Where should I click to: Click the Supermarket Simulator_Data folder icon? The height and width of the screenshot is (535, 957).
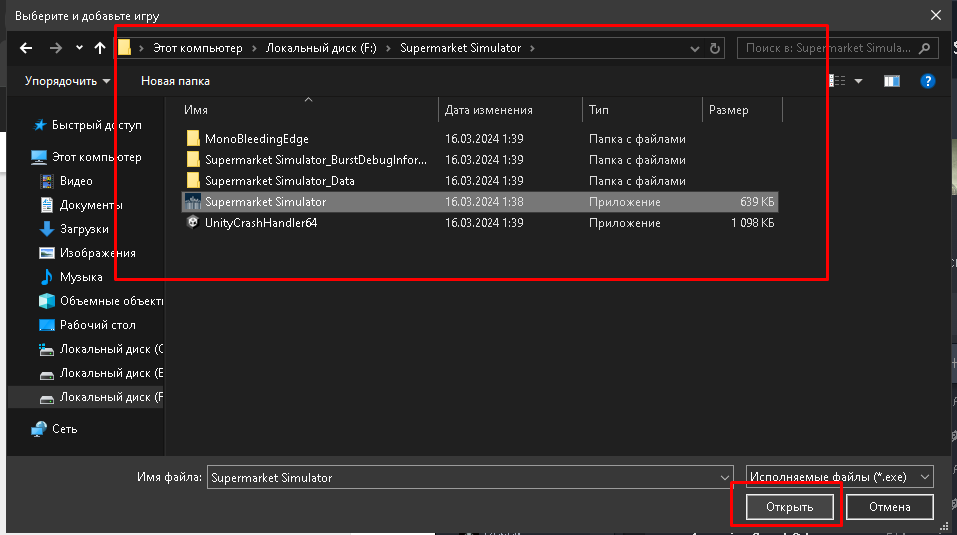(193, 181)
